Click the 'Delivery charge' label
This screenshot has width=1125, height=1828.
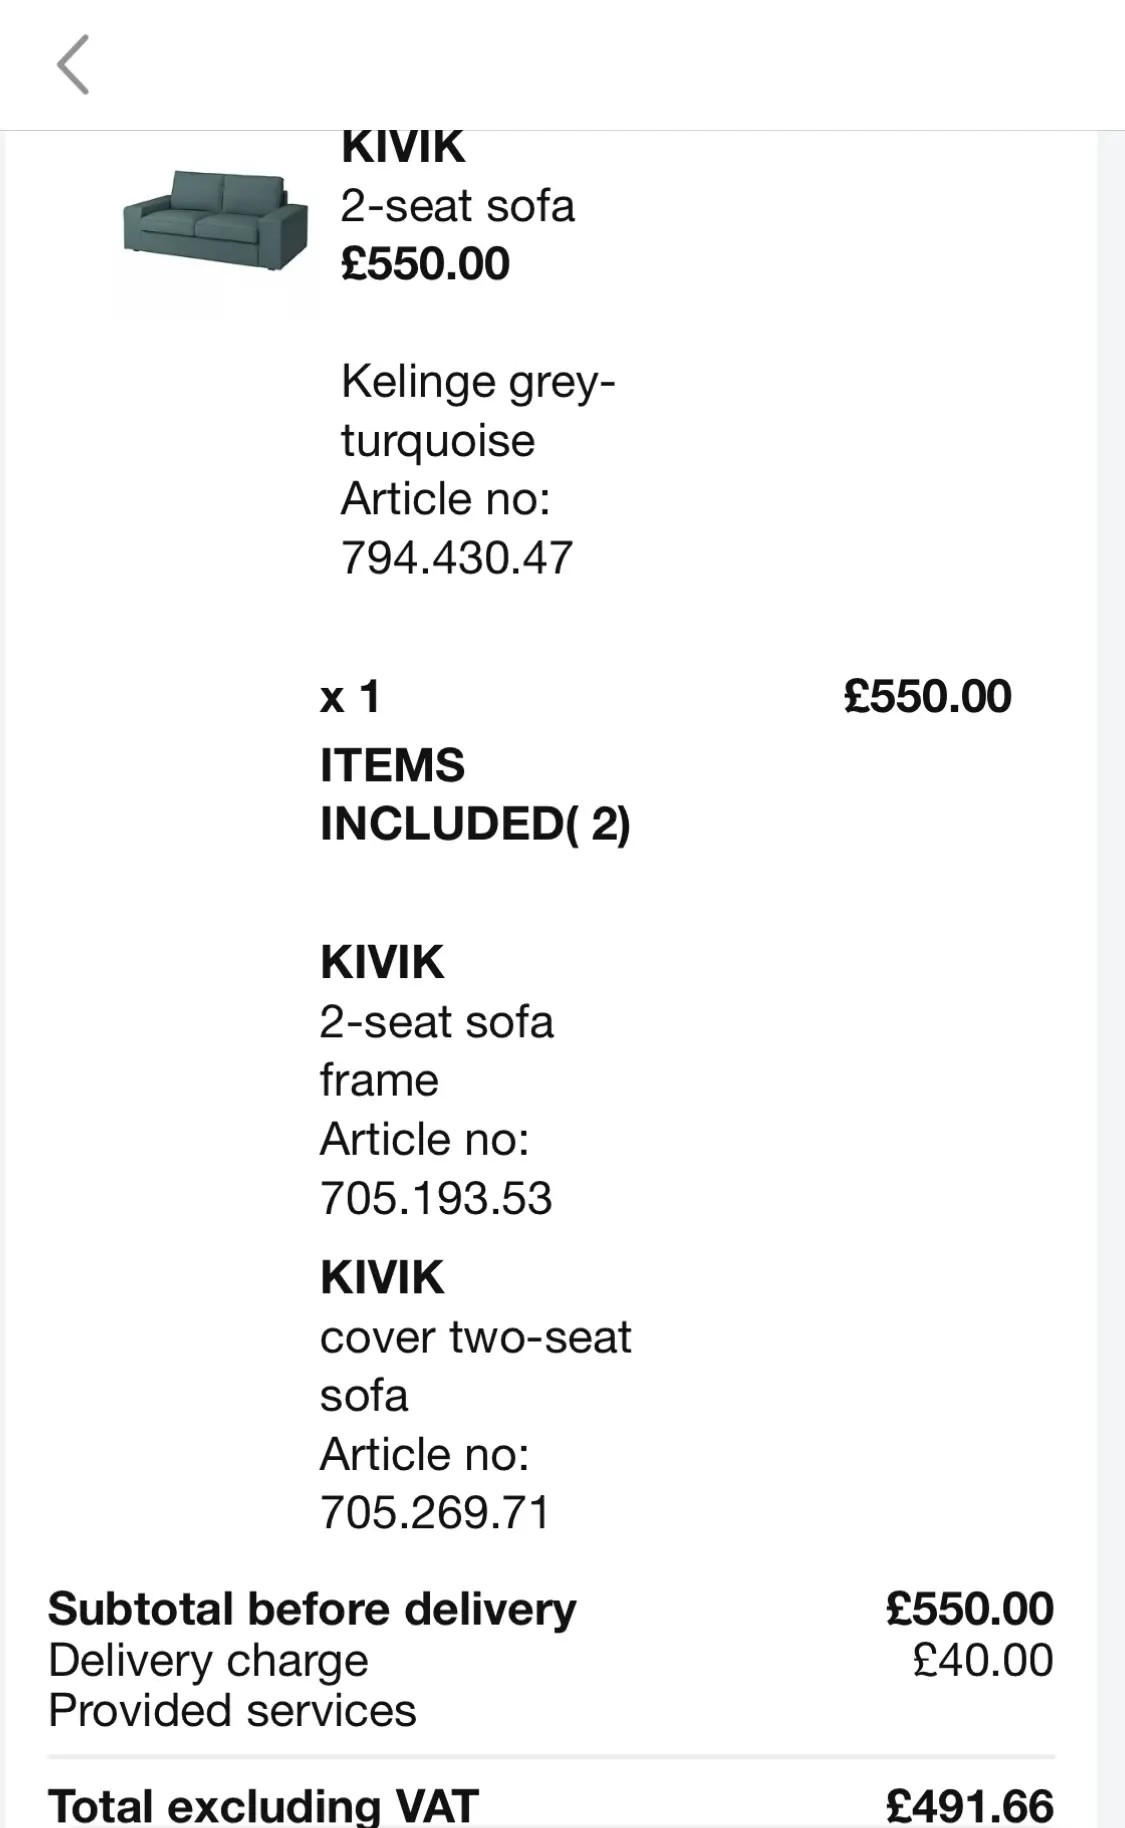[x=208, y=1660]
